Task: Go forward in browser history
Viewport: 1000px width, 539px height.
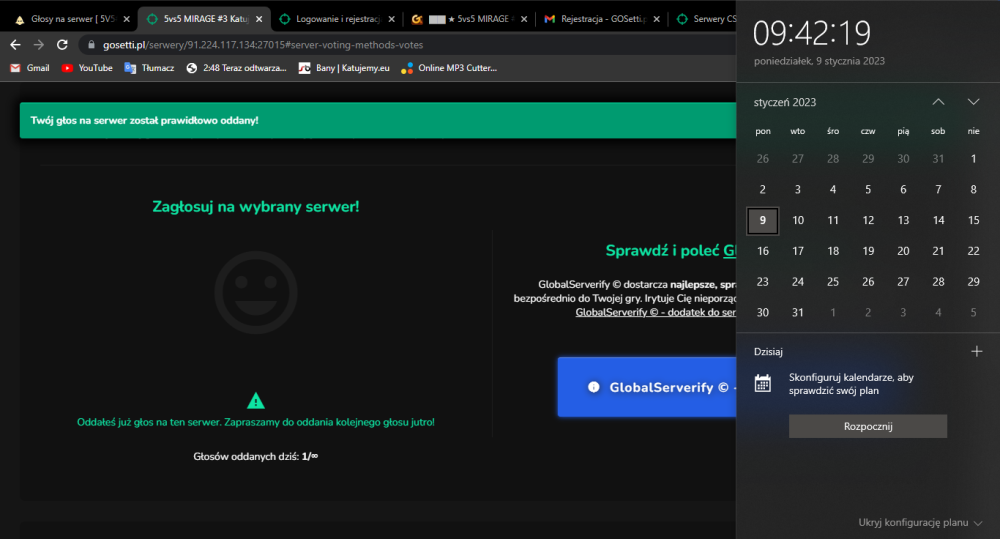Action: coord(39,45)
